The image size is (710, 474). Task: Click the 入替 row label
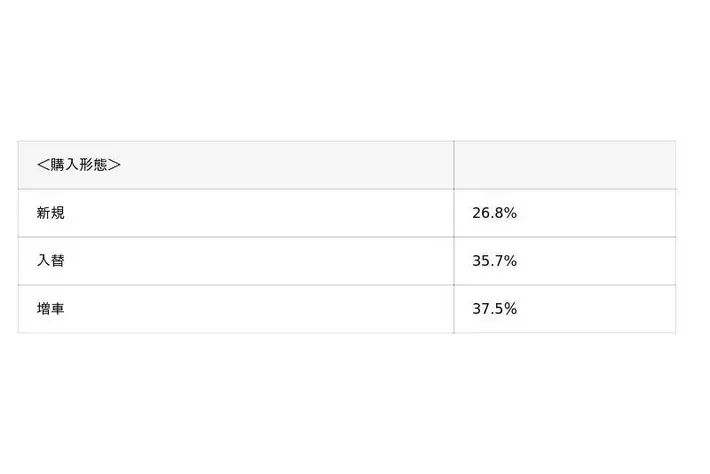point(51,261)
